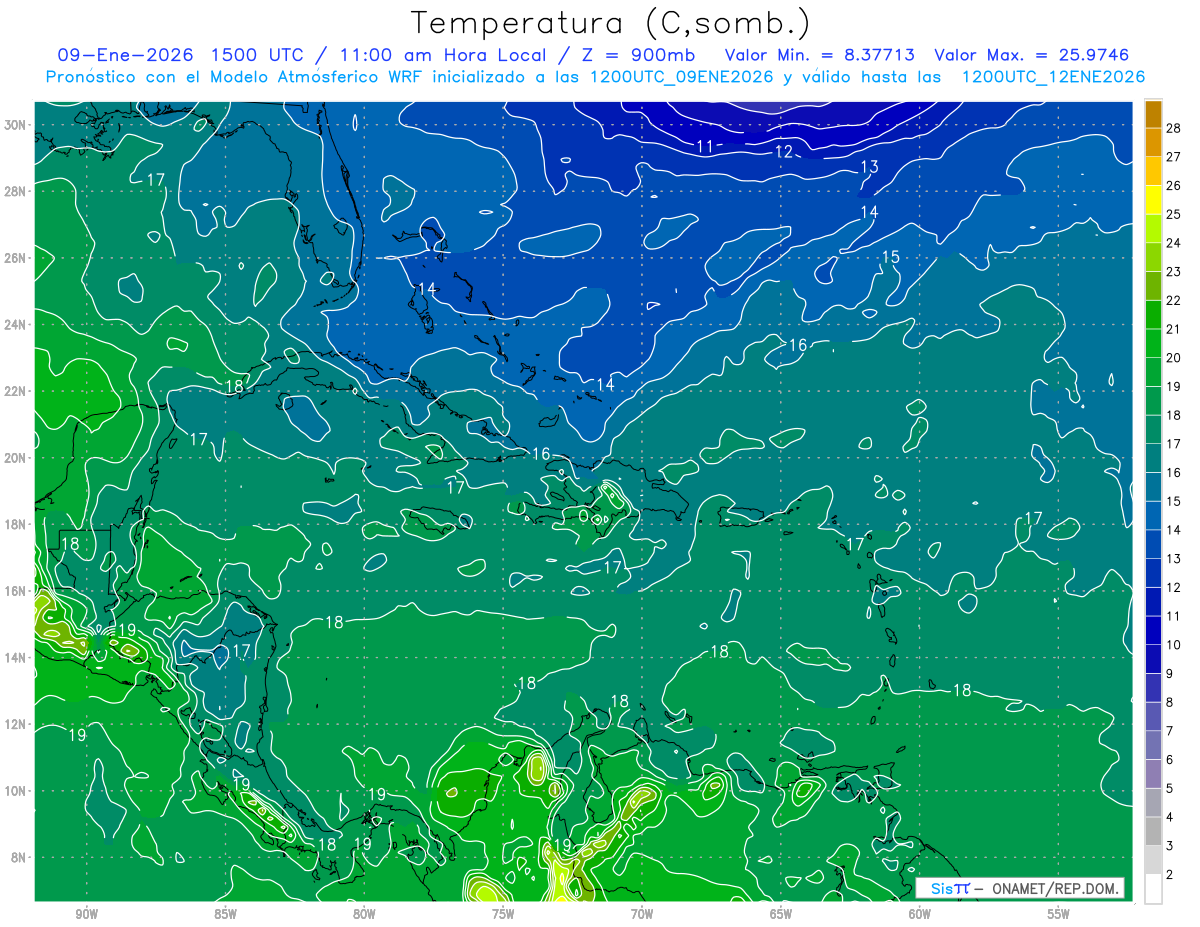The image size is (1200, 927).
Task: Click 'Valor Min. = 8.37713'
Action: [820, 55]
